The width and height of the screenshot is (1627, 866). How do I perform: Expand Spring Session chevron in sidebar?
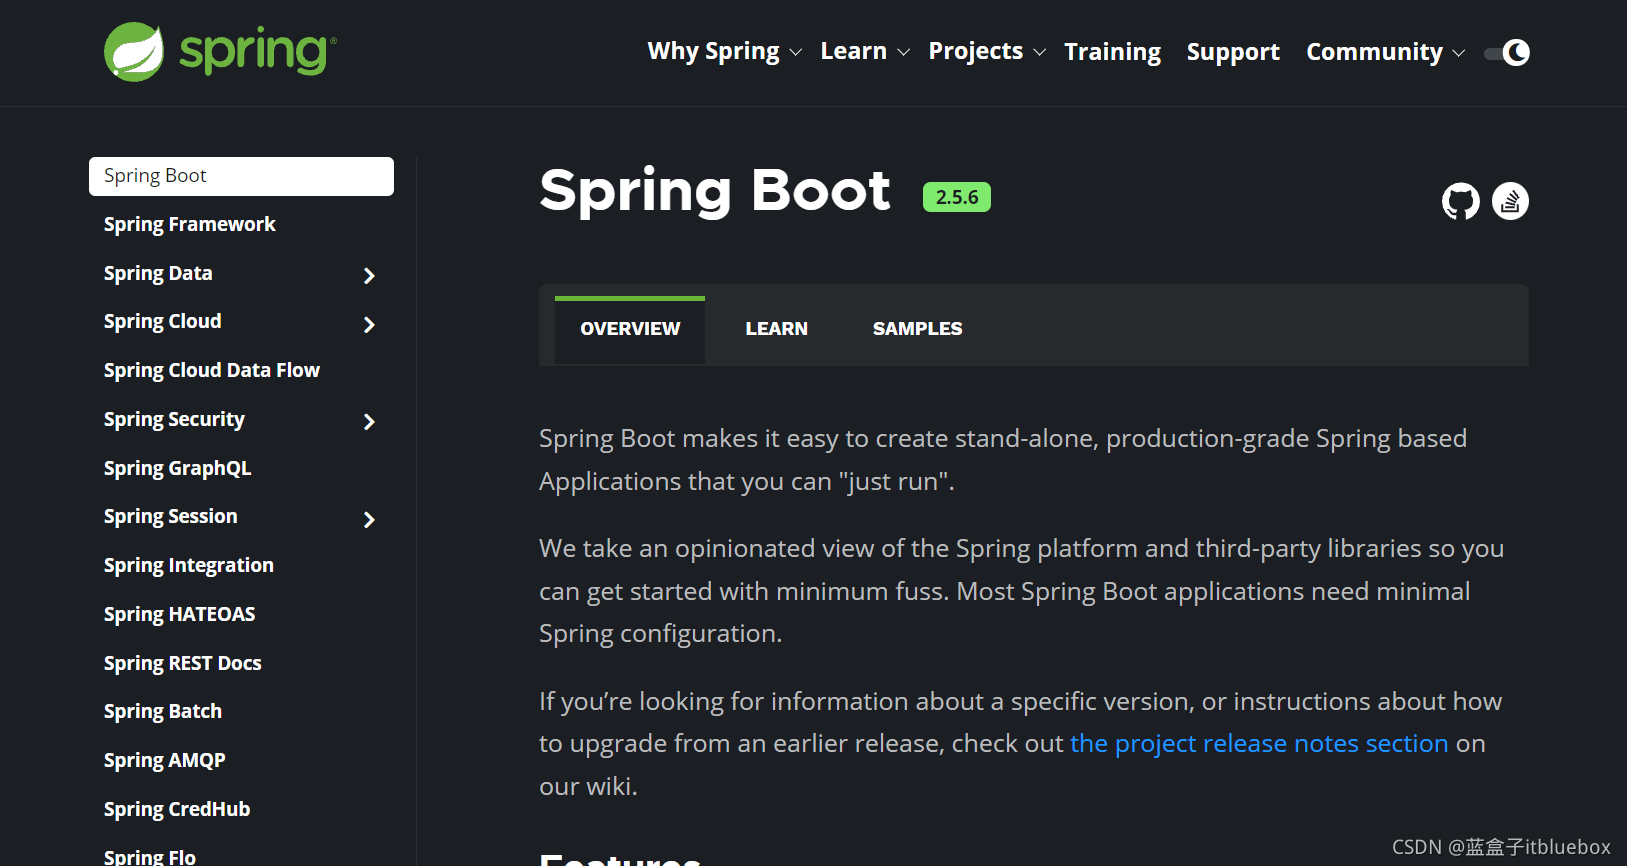[369, 520]
